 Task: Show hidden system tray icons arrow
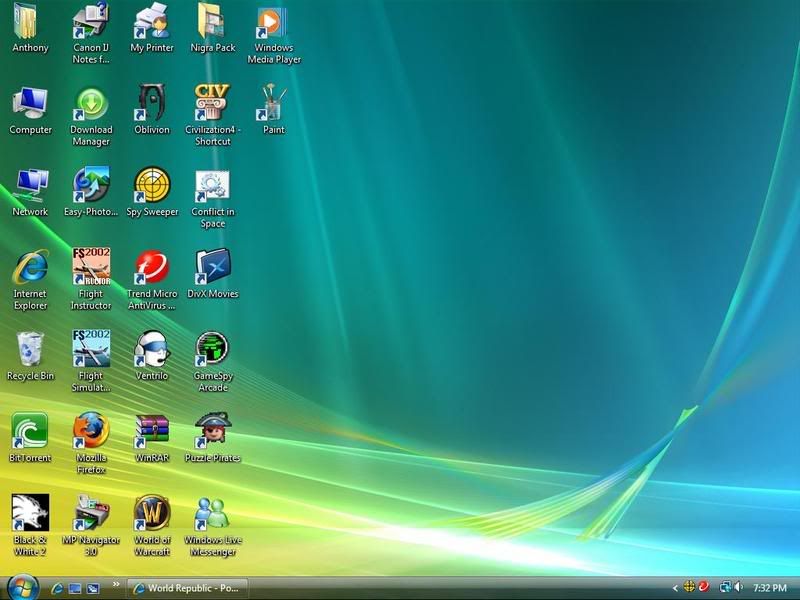675,588
